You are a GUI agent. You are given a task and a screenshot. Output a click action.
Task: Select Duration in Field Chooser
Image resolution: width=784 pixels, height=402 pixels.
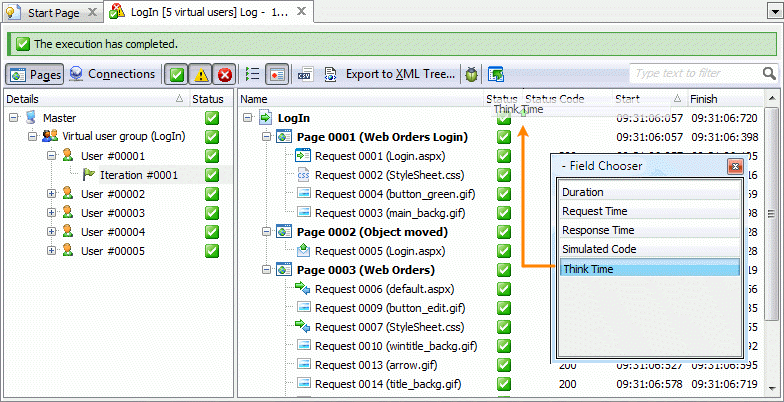click(650, 192)
